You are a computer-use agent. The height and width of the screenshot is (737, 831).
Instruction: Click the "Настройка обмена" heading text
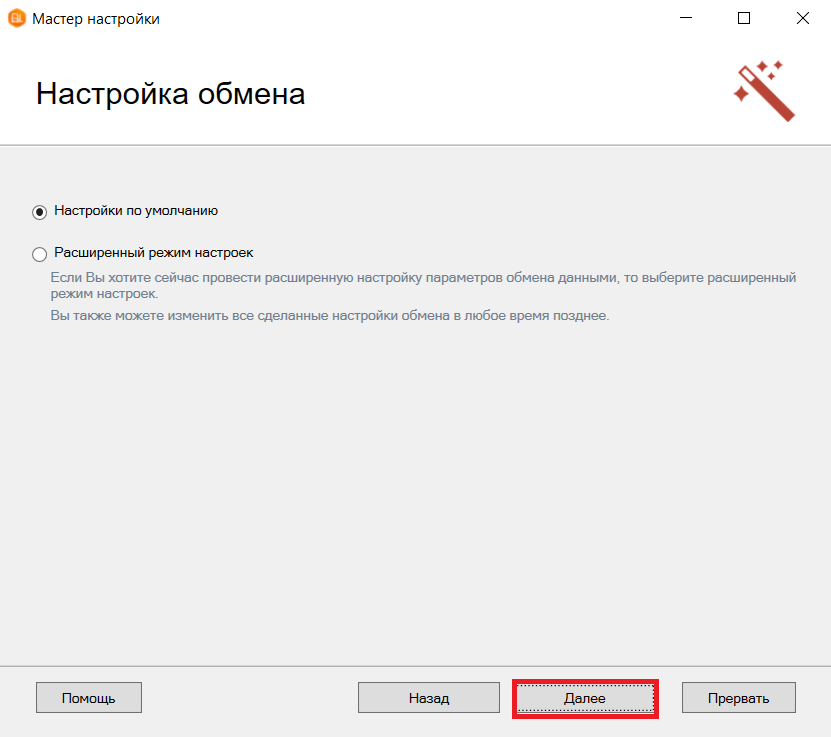[170, 94]
